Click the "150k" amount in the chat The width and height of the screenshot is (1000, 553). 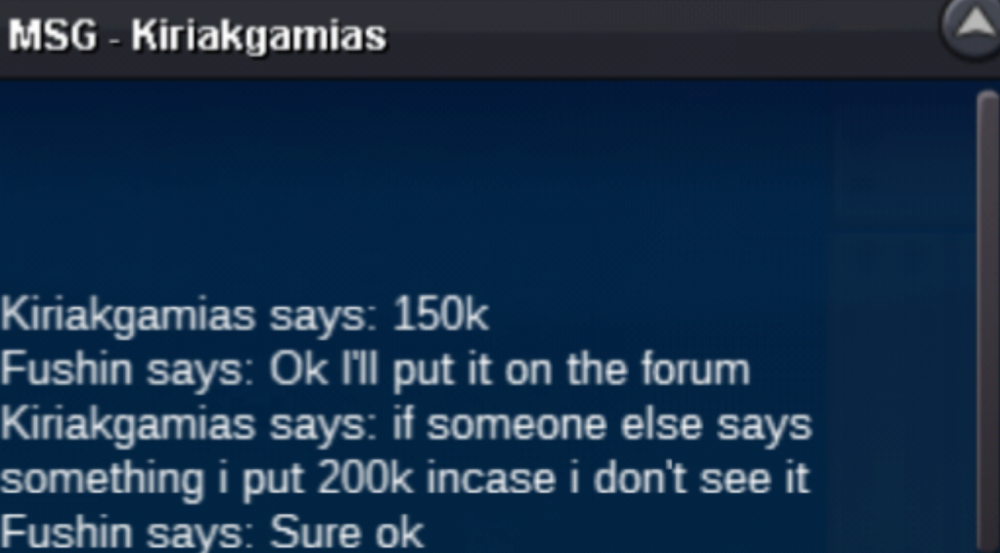pyautogui.click(x=441, y=314)
